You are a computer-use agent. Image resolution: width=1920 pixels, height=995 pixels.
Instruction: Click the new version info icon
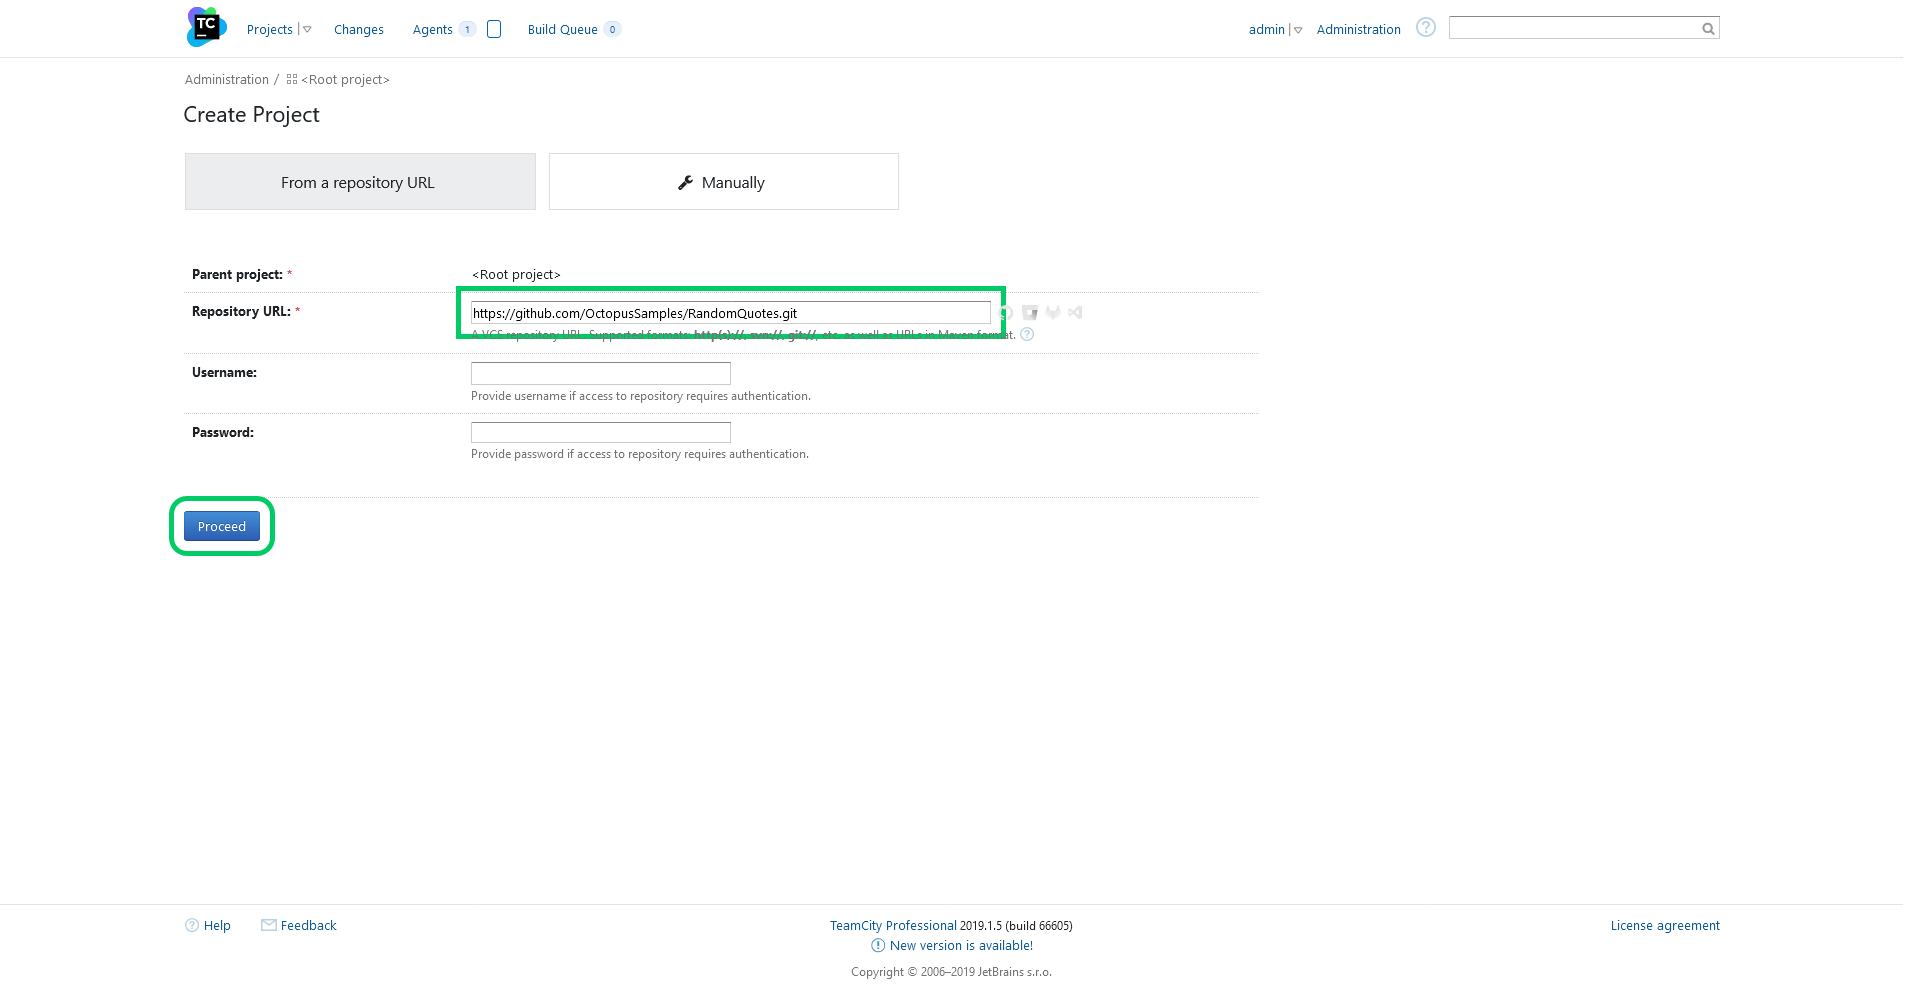(x=878, y=946)
